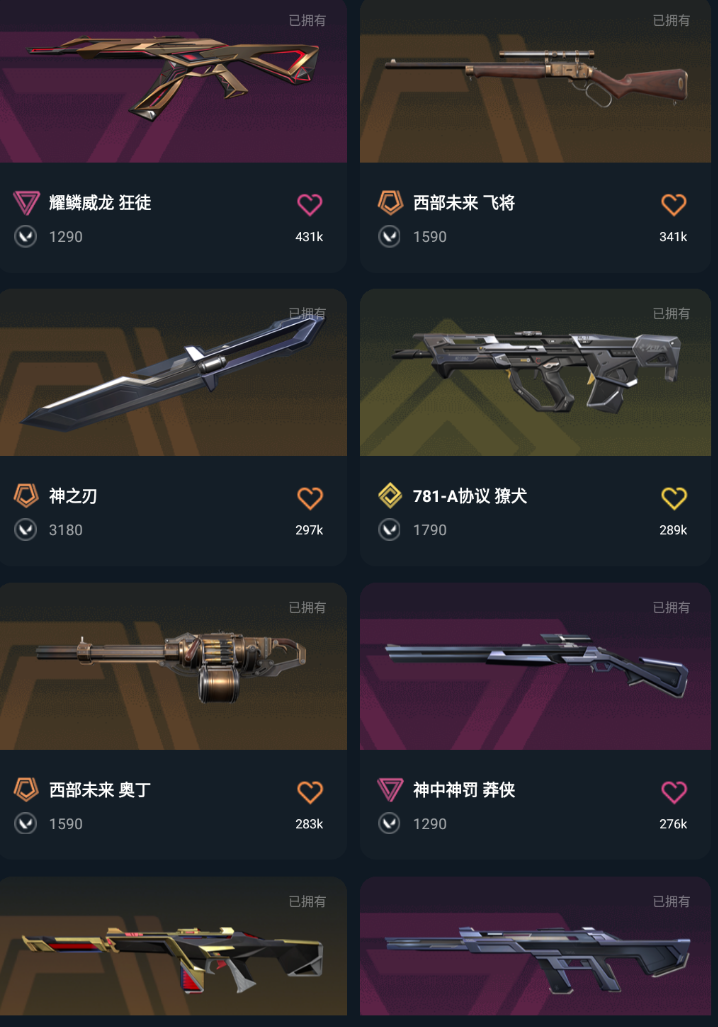Tap the heart for 781-A协议 獠犬
This screenshot has height=1027, width=718.
click(x=673, y=498)
